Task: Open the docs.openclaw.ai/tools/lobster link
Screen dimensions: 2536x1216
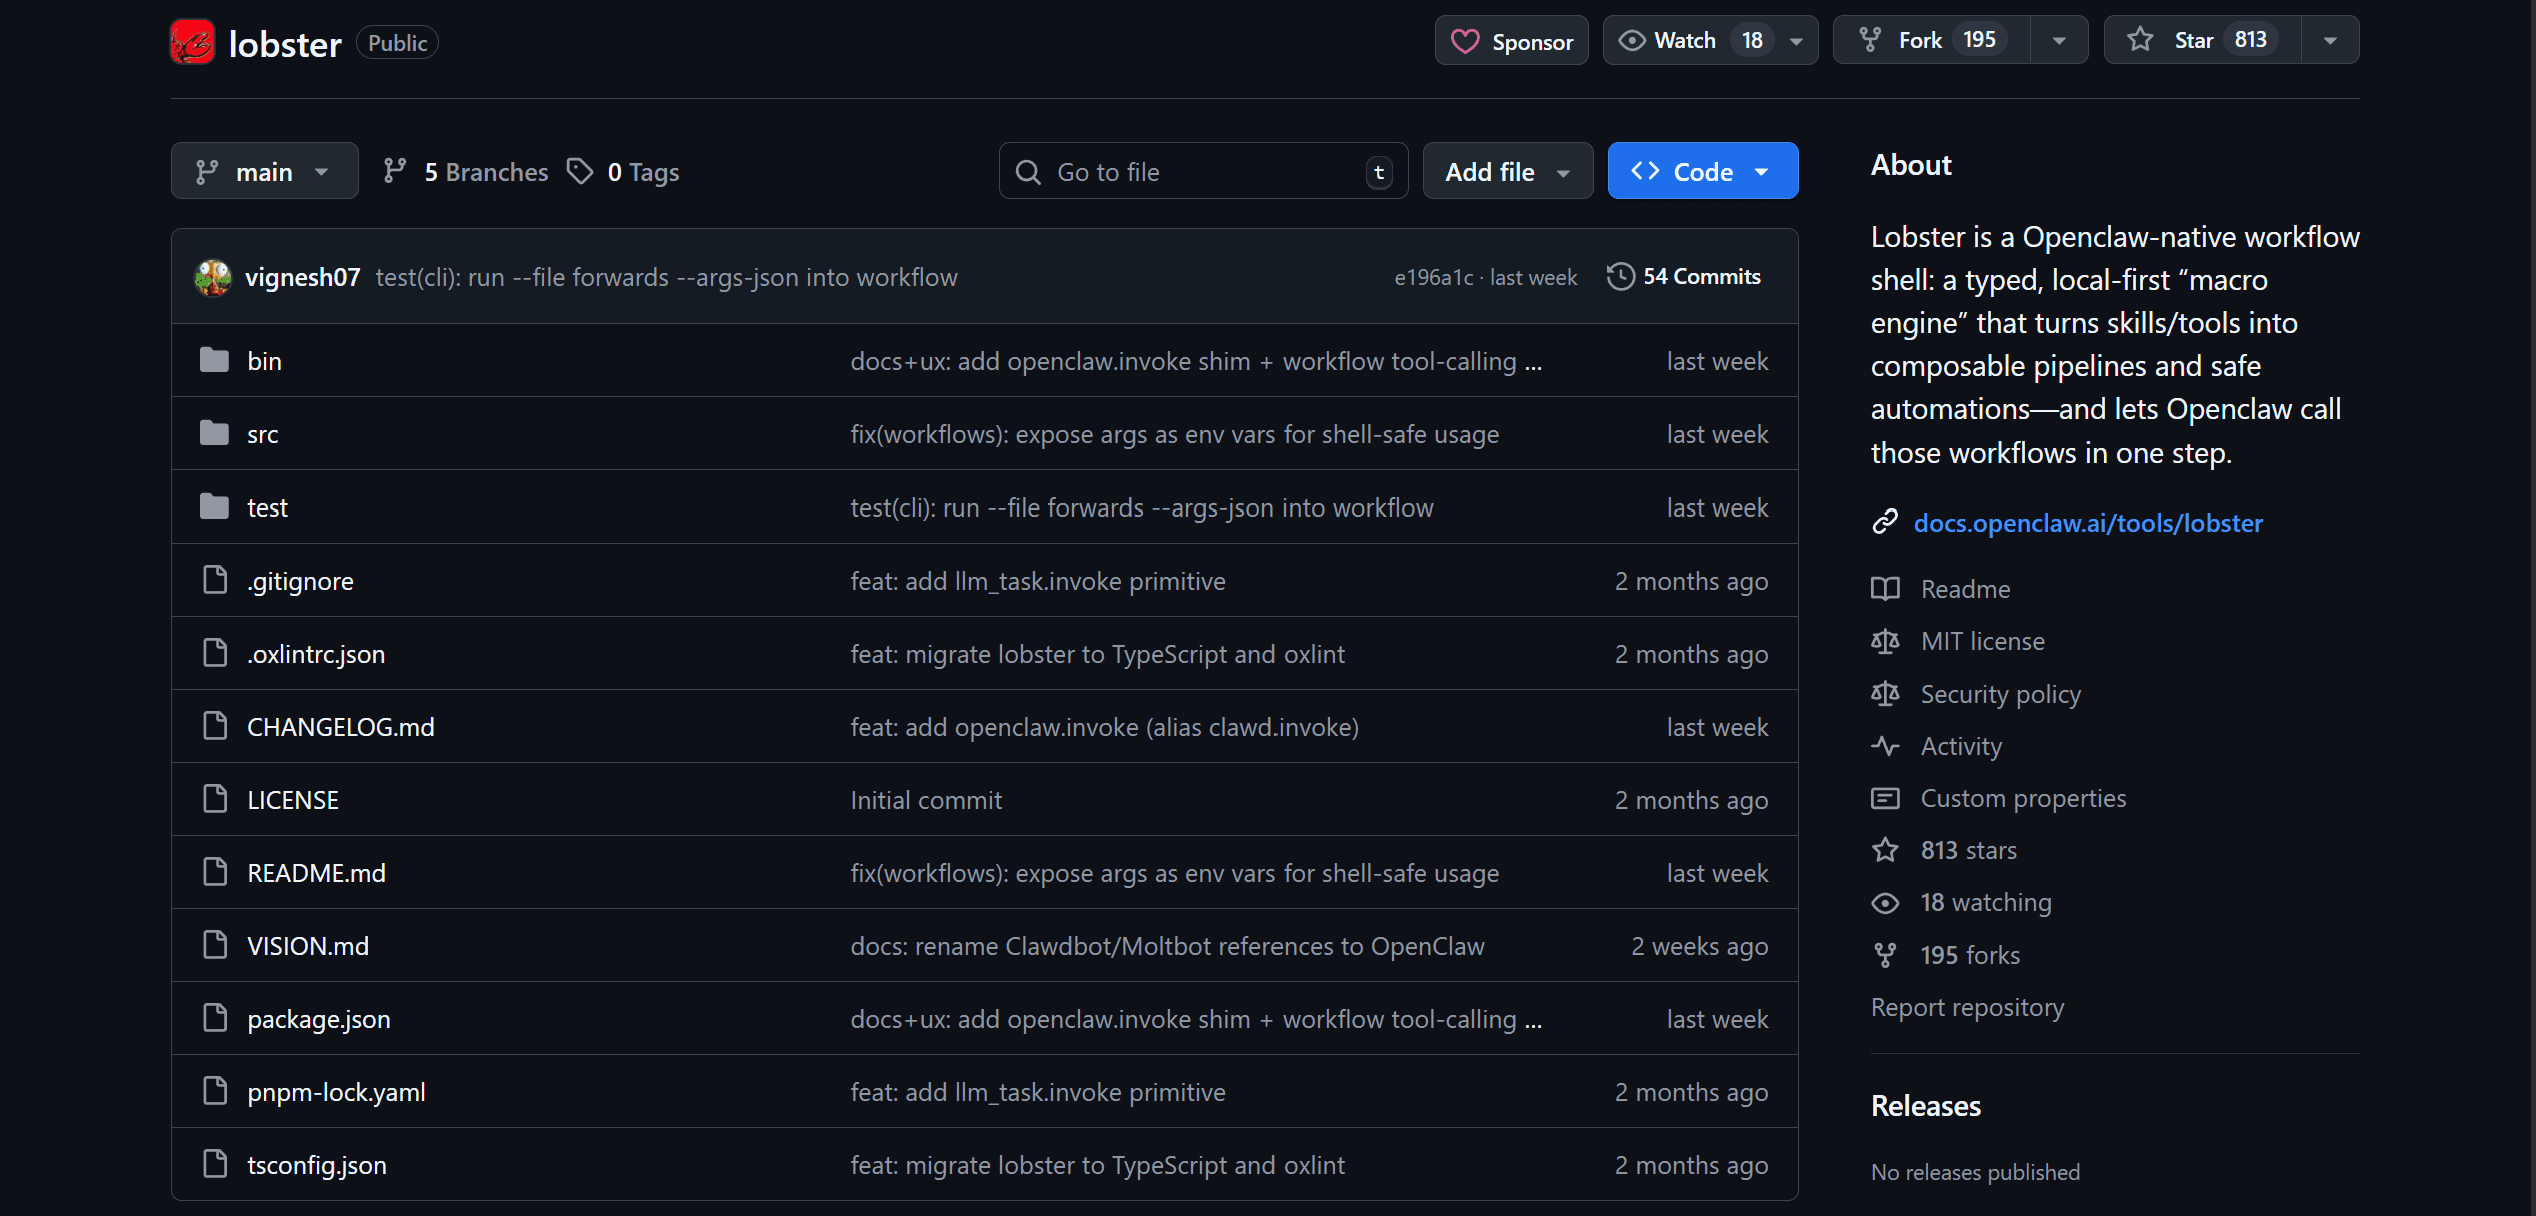Action: tap(2087, 523)
